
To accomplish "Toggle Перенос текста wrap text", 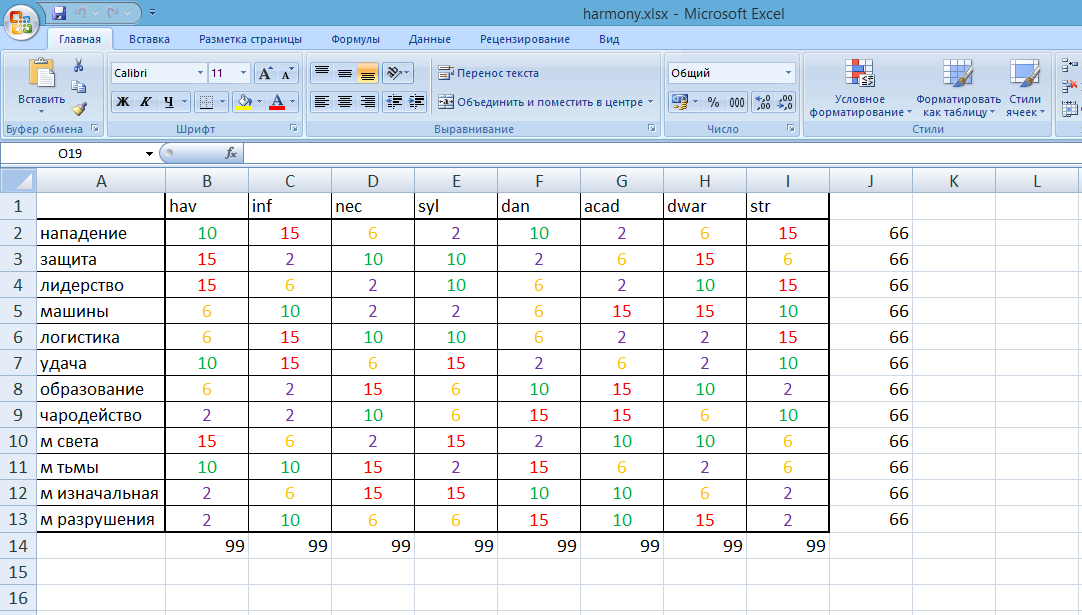I will 489,73.
